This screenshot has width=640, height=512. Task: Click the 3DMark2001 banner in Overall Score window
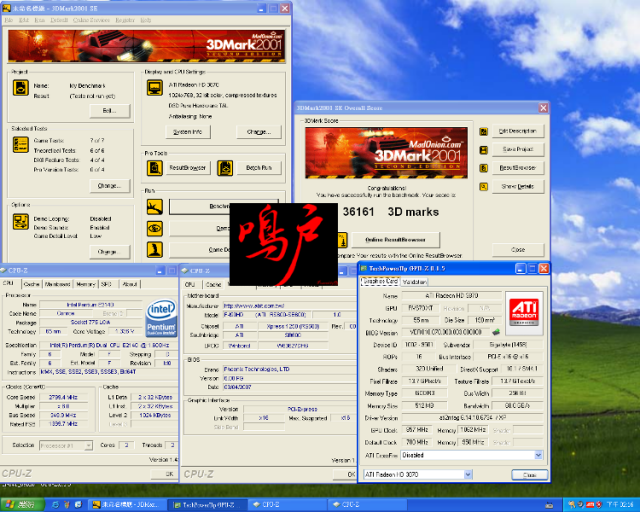click(386, 153)
